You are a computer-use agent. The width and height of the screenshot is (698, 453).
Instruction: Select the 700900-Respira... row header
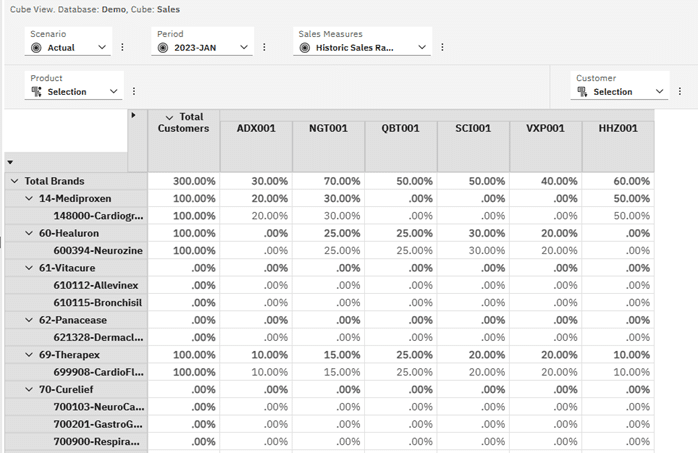pyautogui.click(x=76, y=441)
